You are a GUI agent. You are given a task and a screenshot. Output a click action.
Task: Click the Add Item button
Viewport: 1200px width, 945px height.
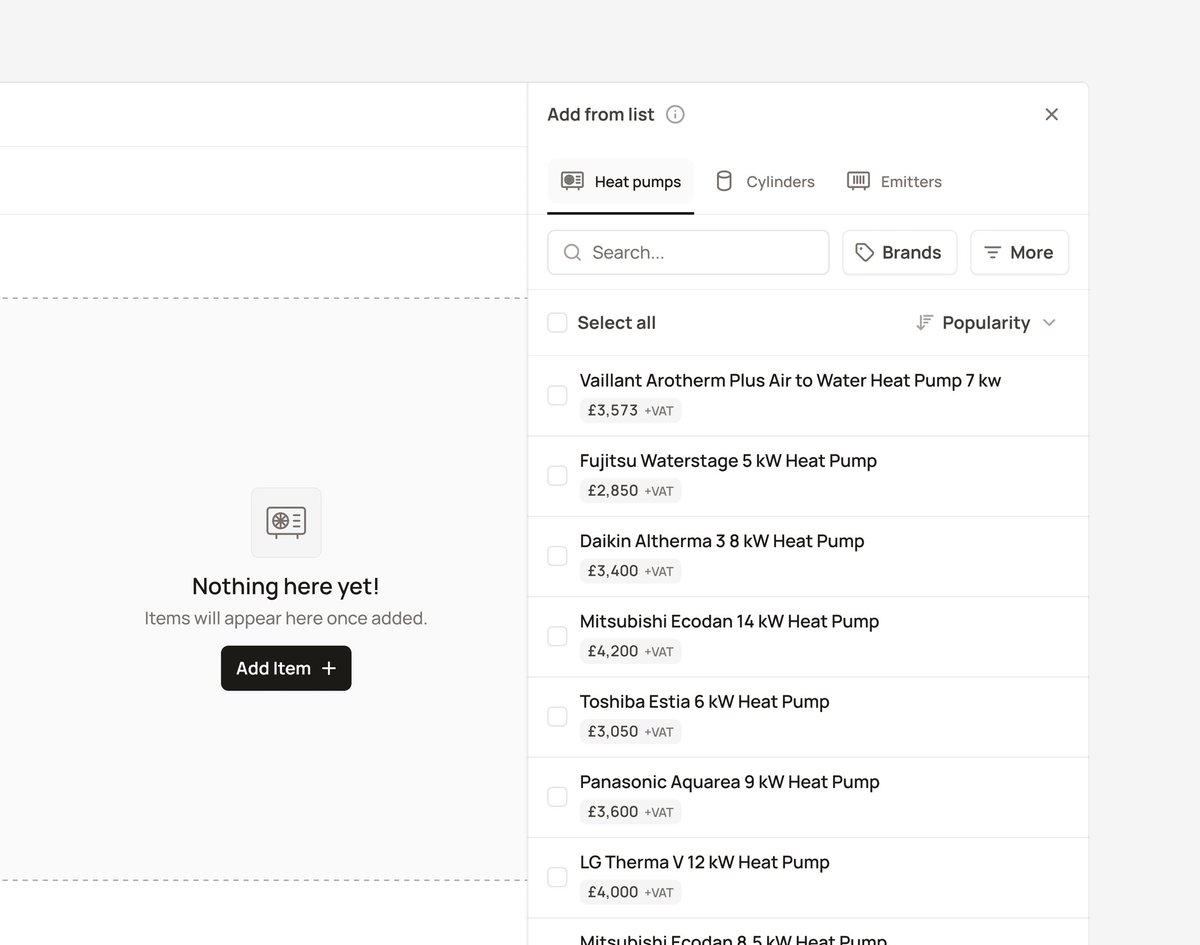pos(286,668)
